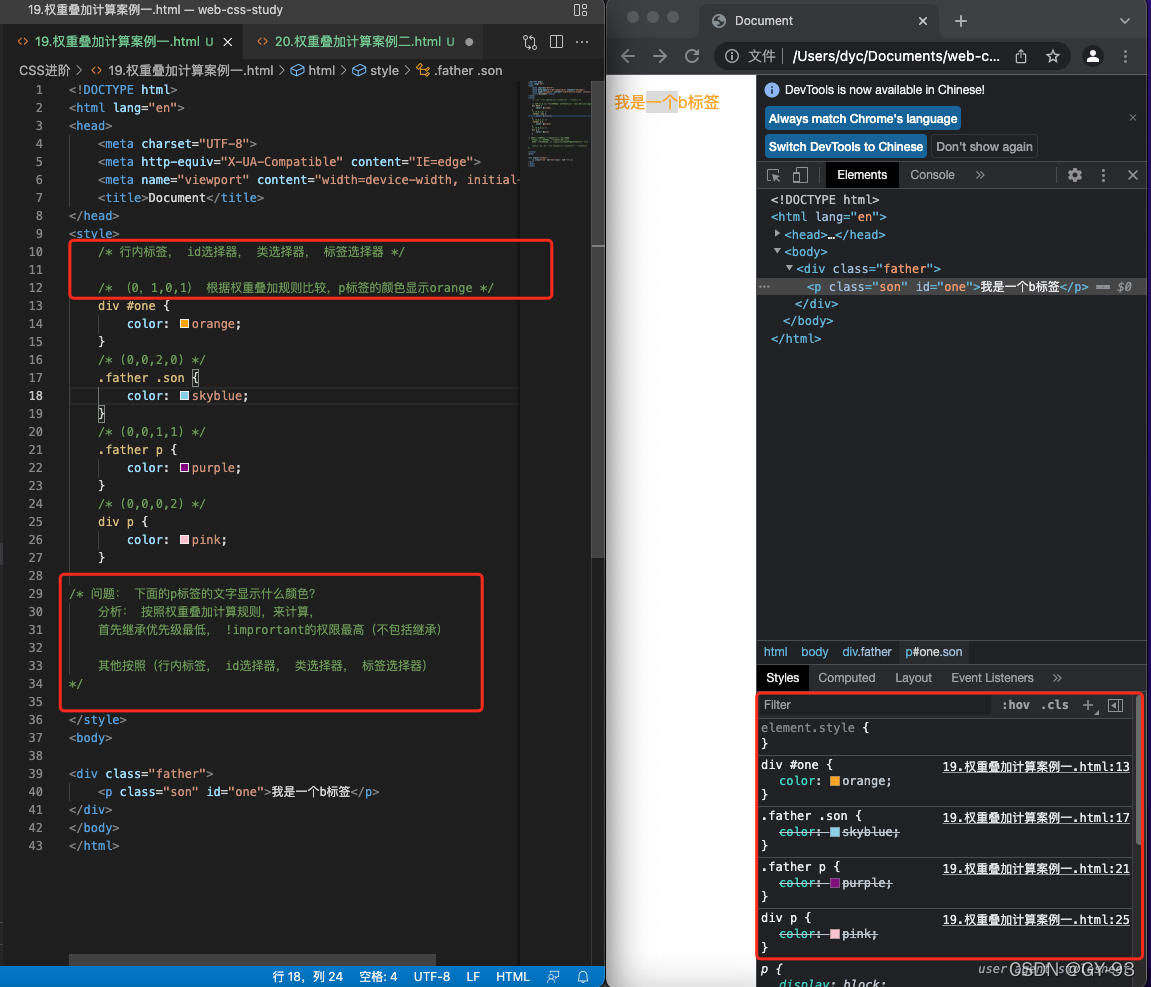The width and height of the screenshot is (1151, 987).
Task: Click the code minimap in editor
Action: tap(558, 123)
